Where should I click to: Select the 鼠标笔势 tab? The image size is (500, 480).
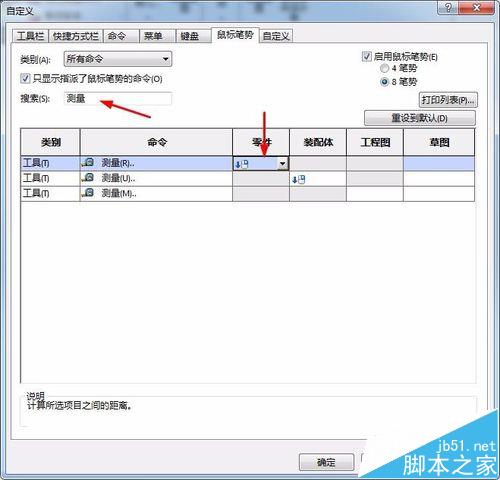point(235,35)
